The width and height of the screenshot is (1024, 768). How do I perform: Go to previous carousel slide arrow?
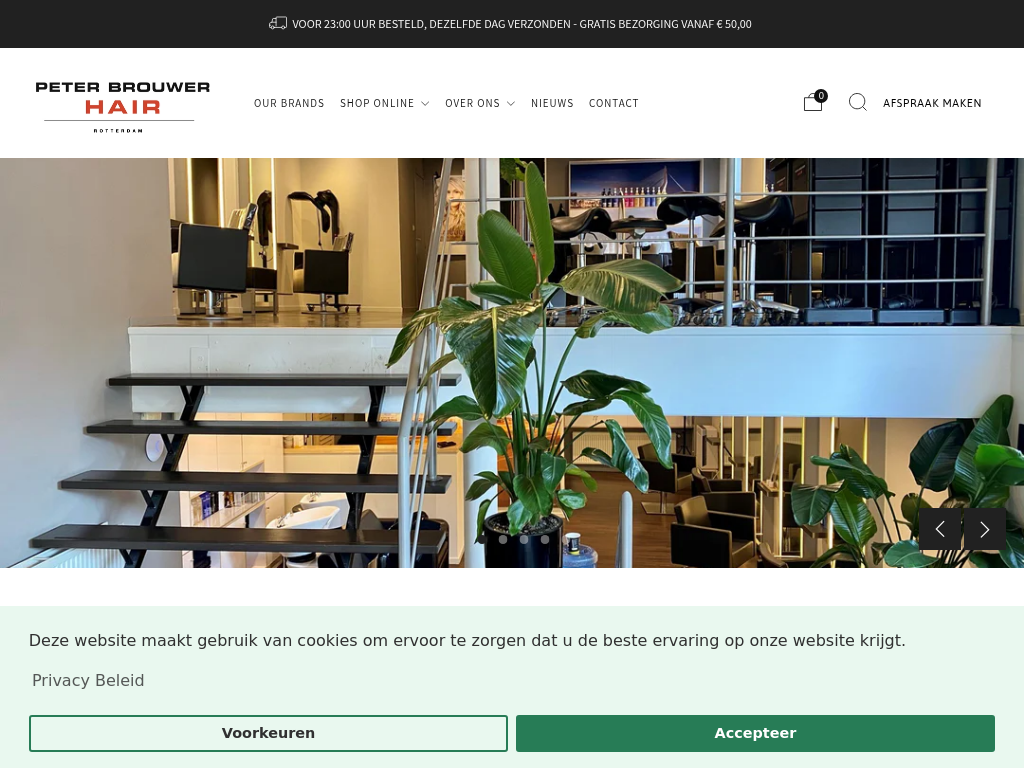pos(940,529)
